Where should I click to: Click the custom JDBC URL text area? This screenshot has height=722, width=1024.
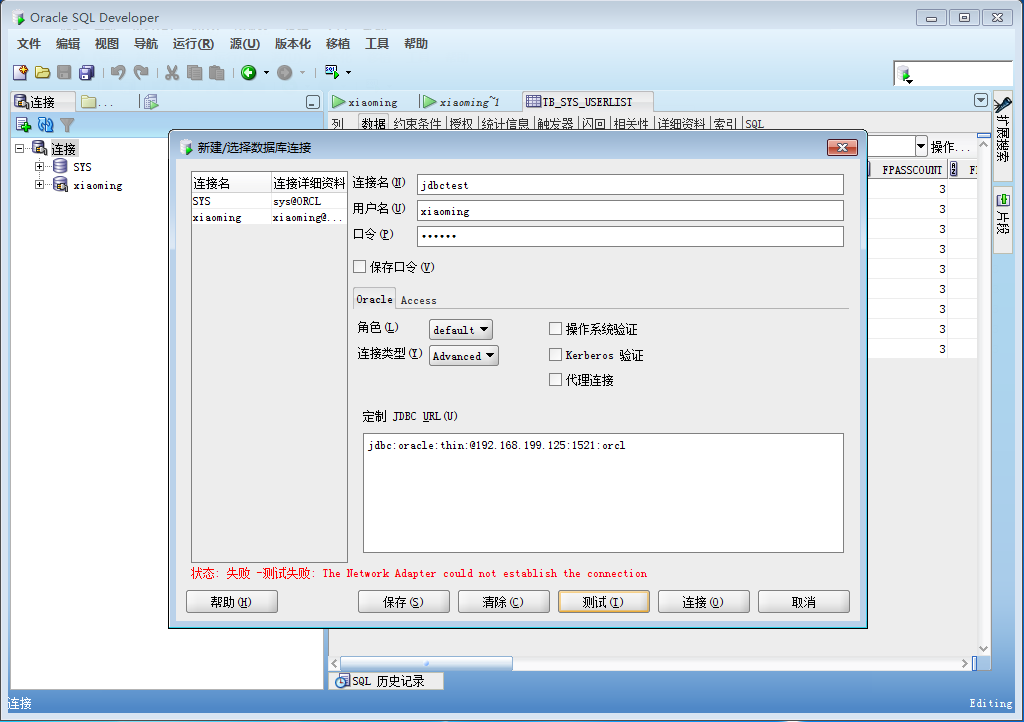pos(603,493)
